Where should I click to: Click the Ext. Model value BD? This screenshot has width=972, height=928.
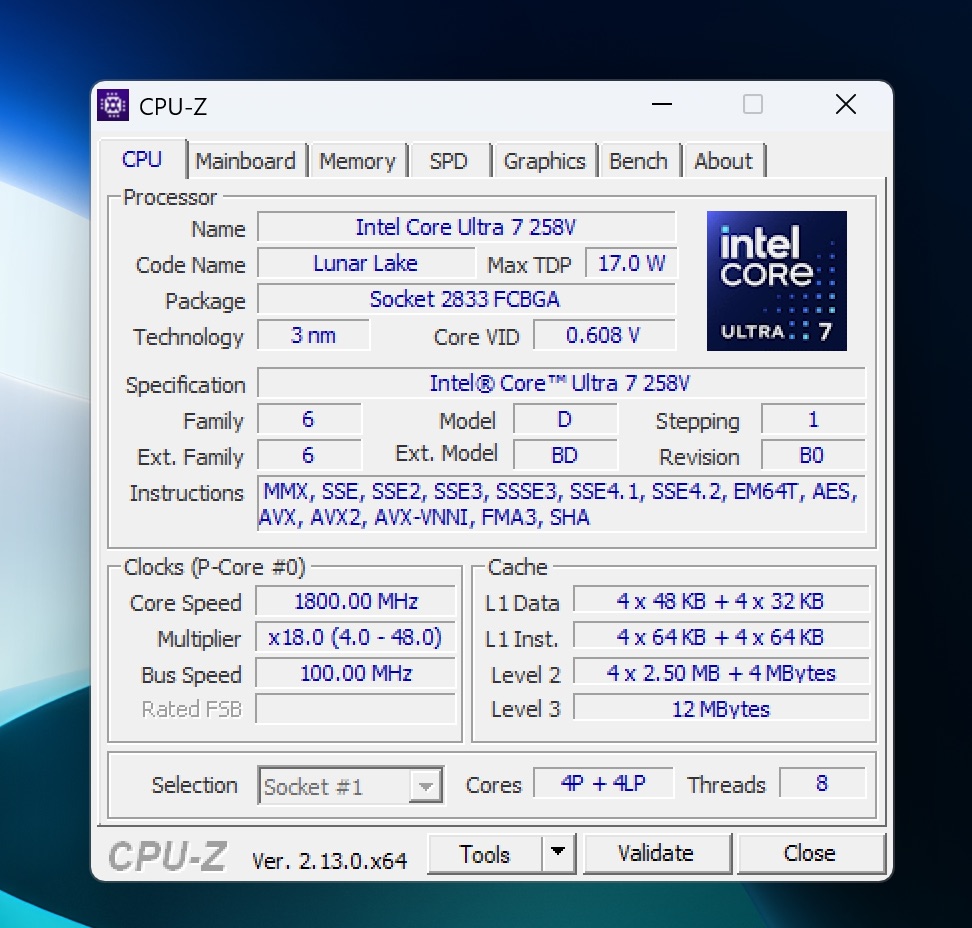[x=565, y=456]
